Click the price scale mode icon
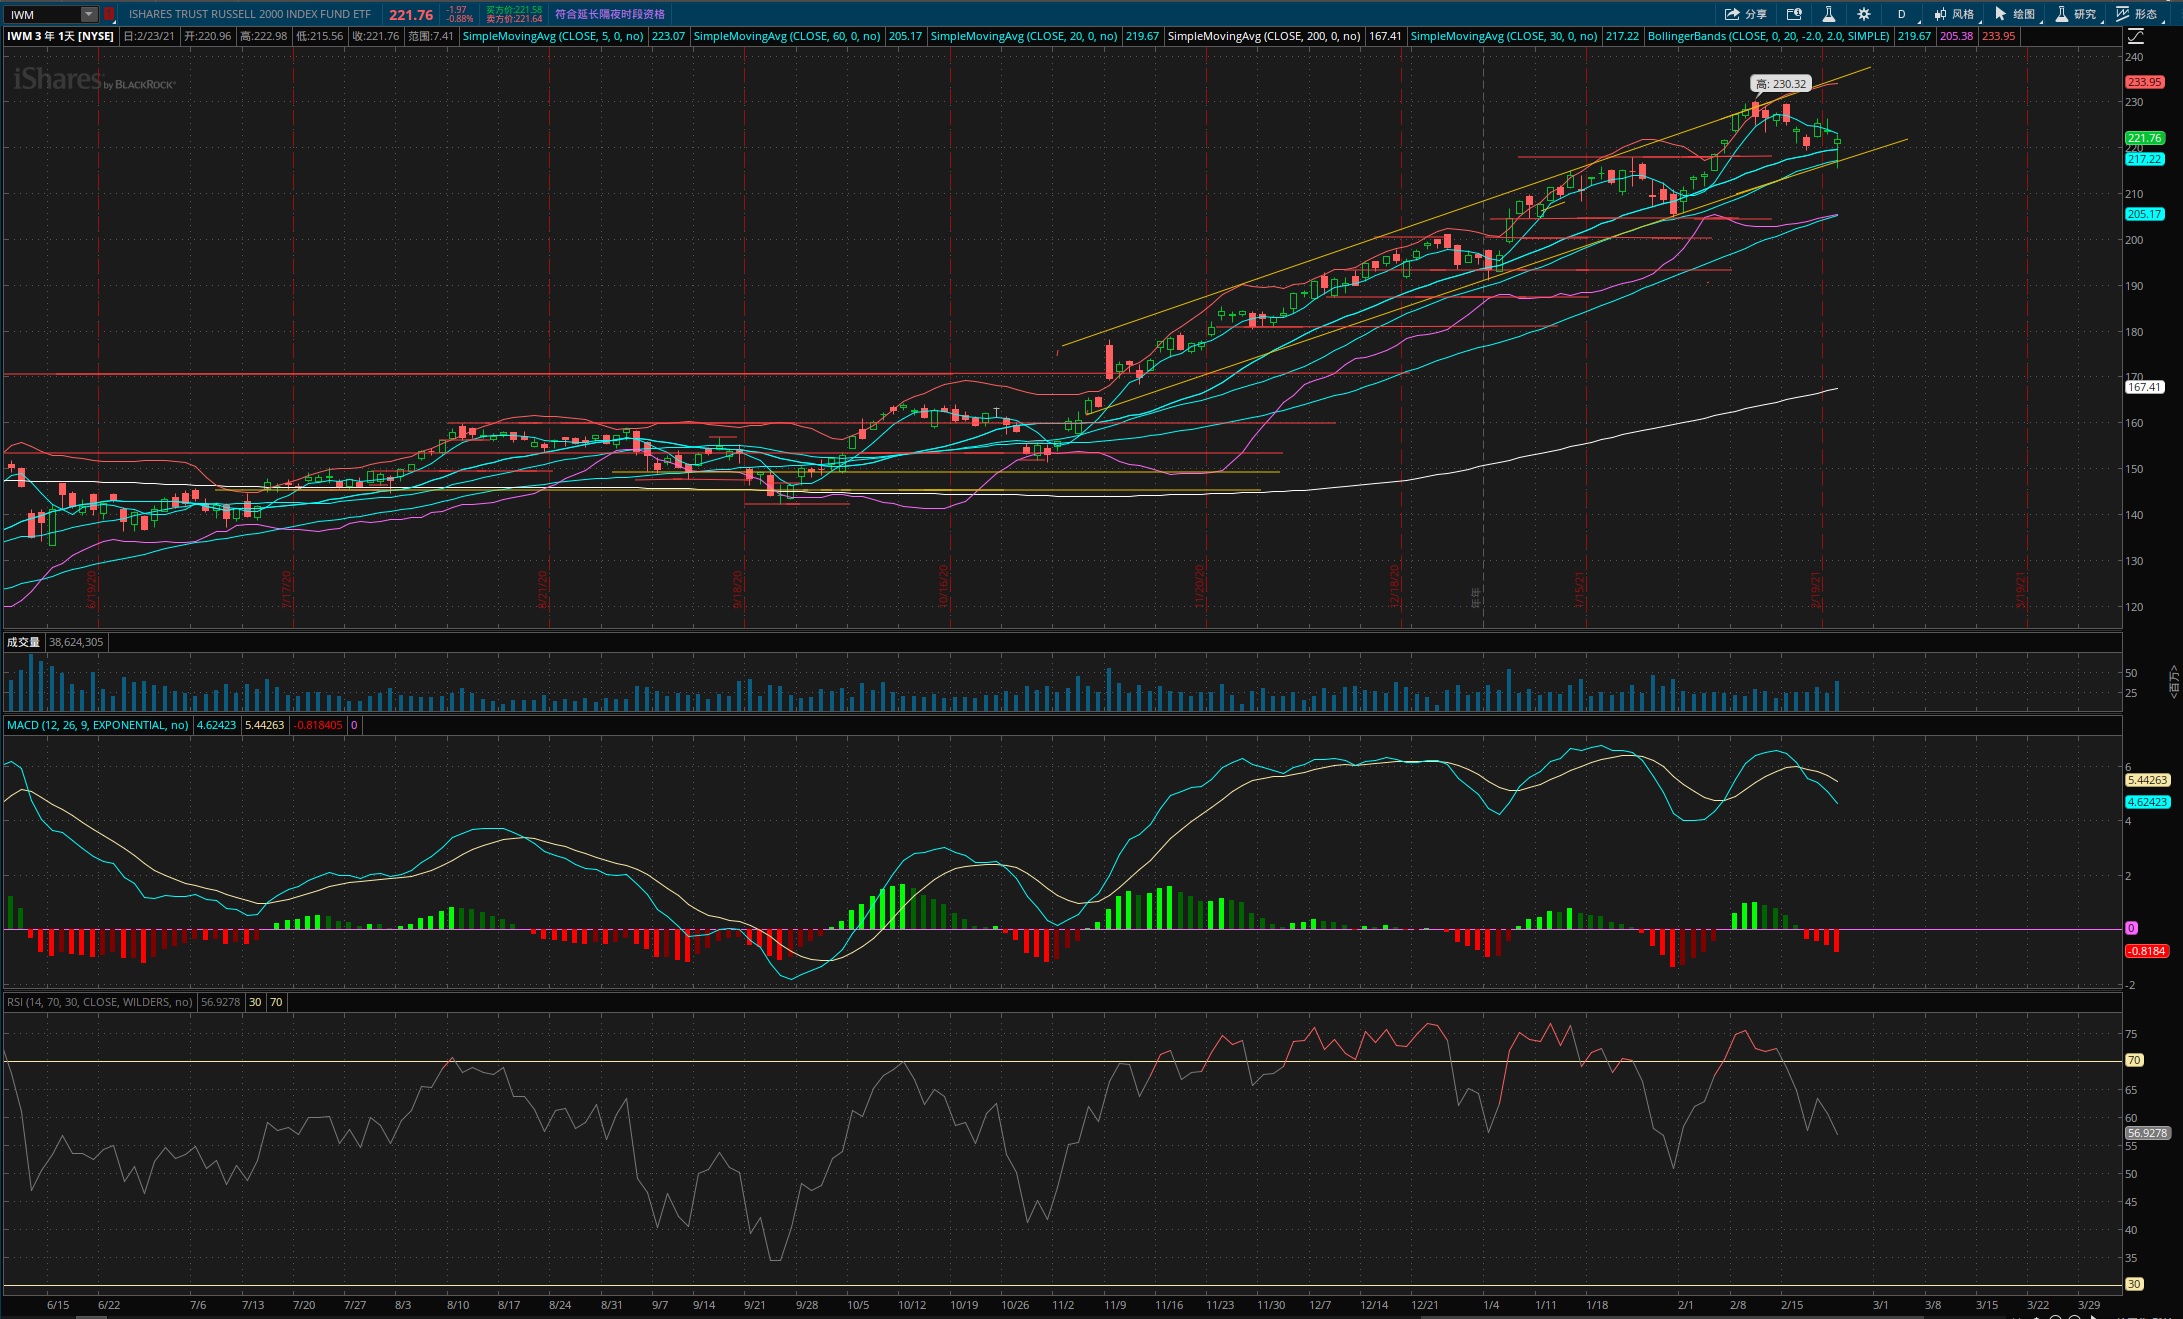 (2135, 36)
